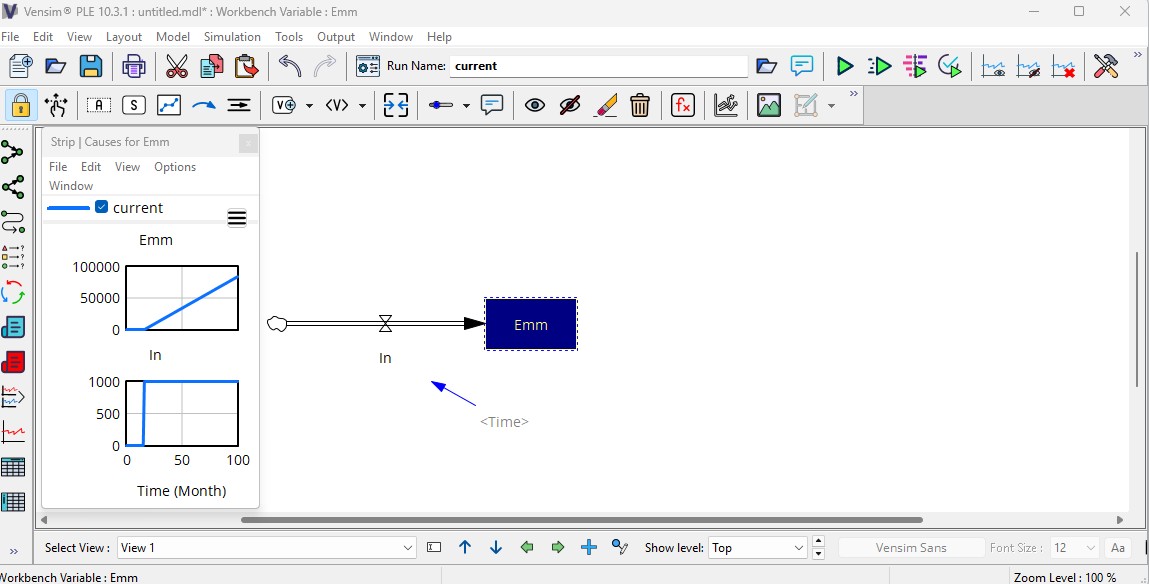
Task: Click the Hide elements crossed-eye icon
Action: [x=569, y=106]
